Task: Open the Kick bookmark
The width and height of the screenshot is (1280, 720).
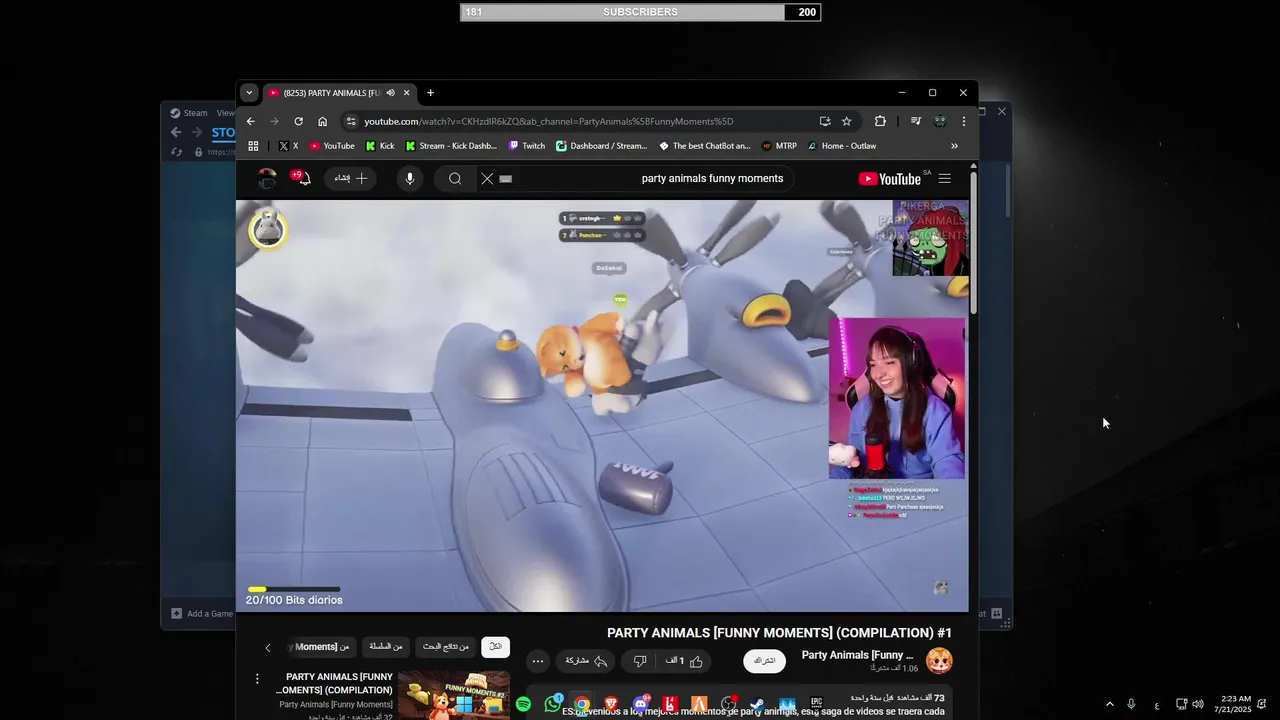Action: point(380,146)
